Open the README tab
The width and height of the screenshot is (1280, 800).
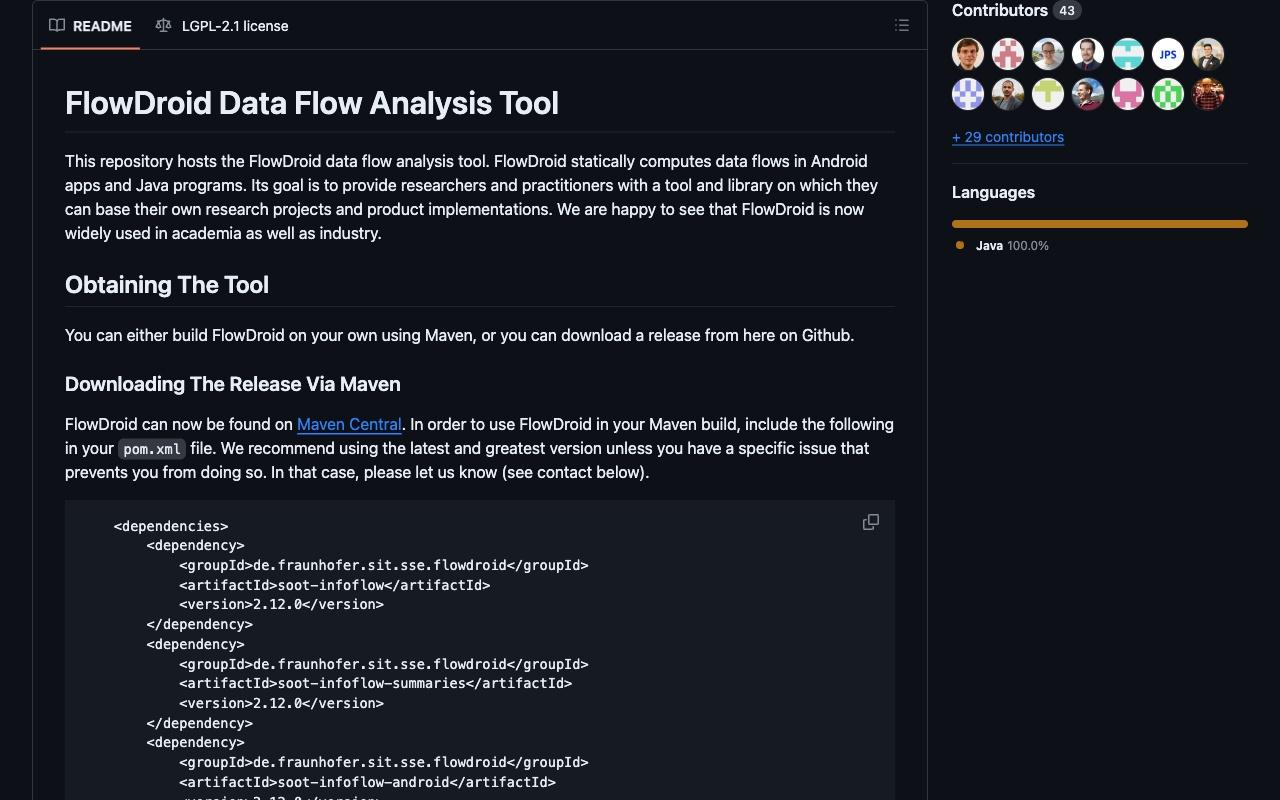click(x=91, y=26)
